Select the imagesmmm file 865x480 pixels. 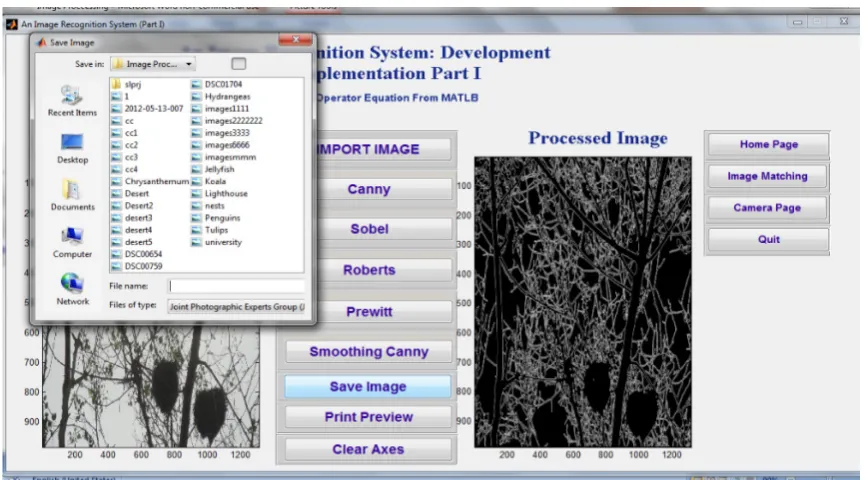click(x=224, y=157)
